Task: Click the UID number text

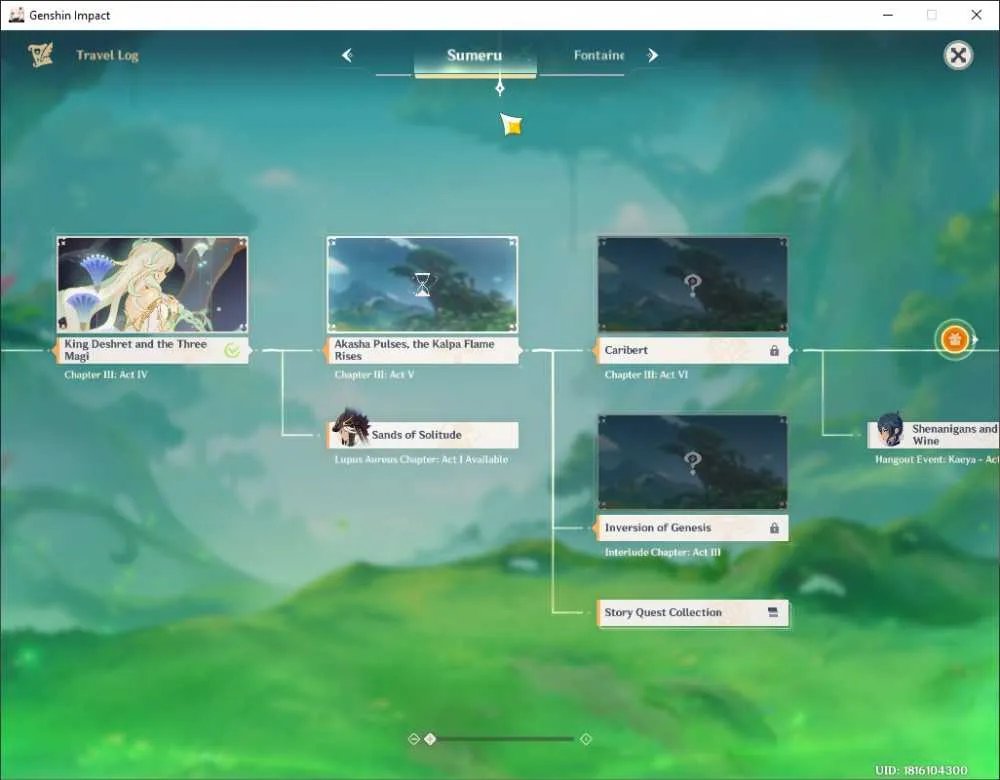Action: point(922,770)
